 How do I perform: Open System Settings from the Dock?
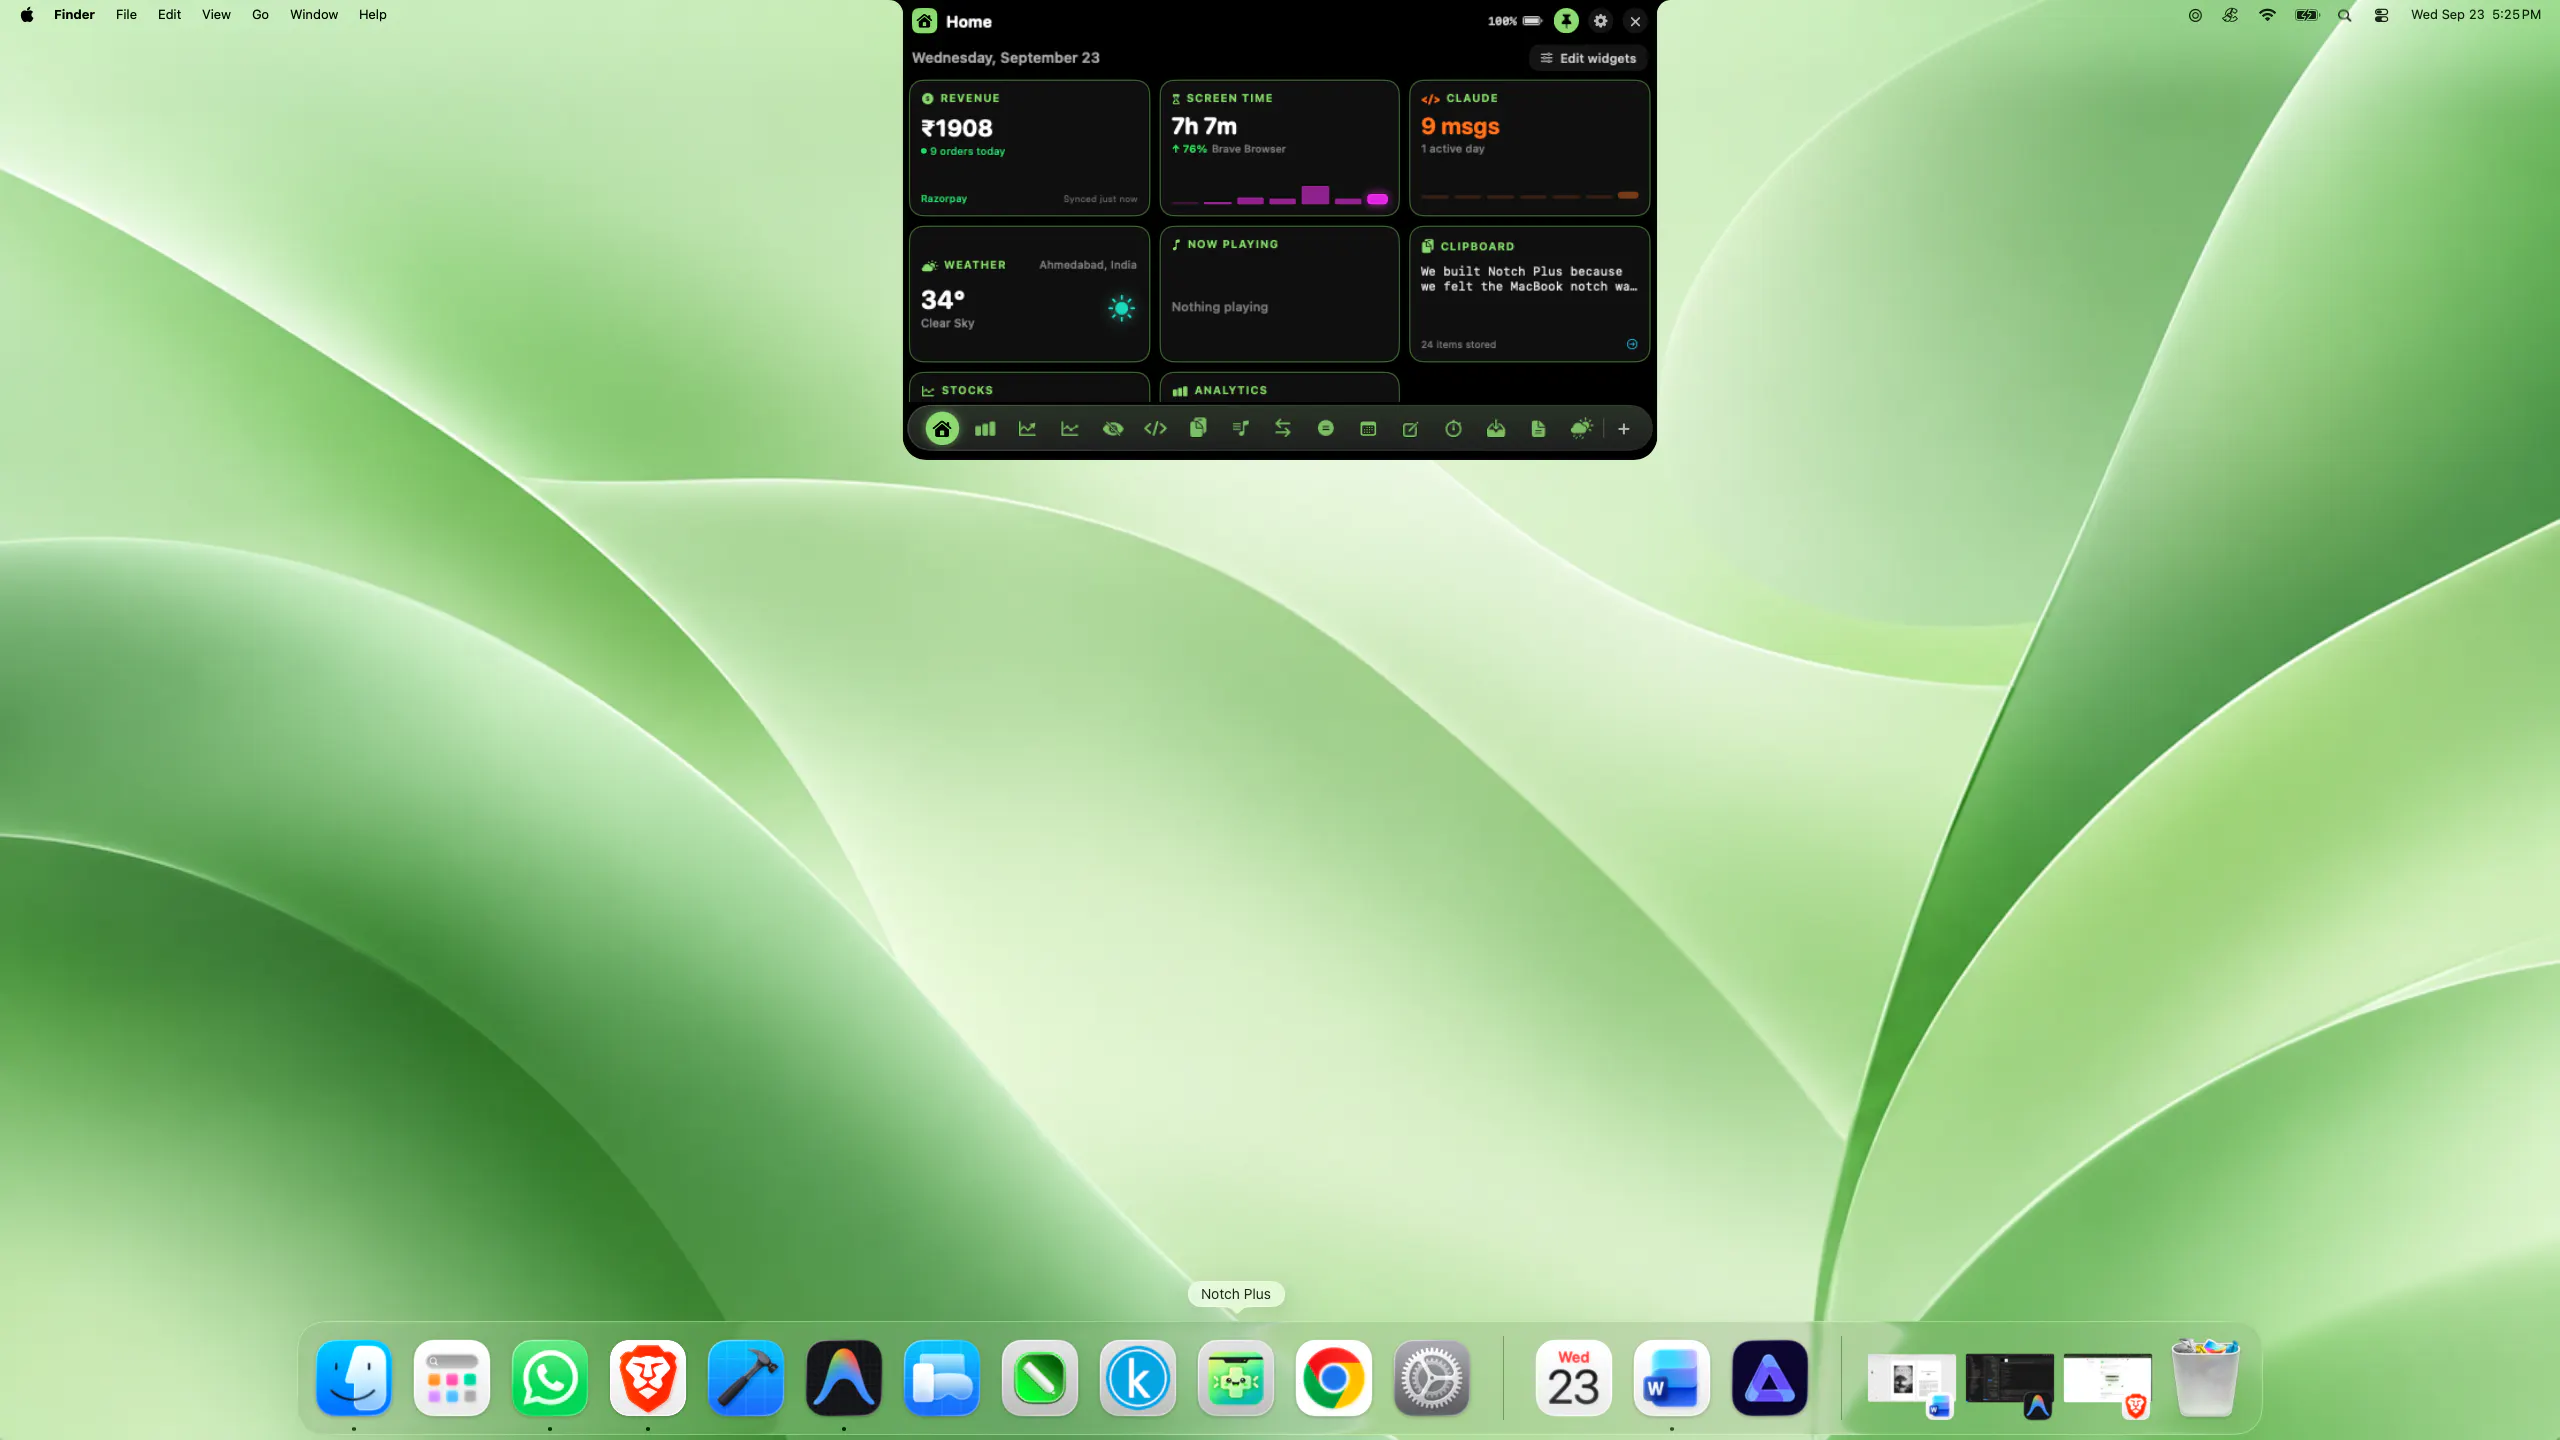(1432, 1378)
